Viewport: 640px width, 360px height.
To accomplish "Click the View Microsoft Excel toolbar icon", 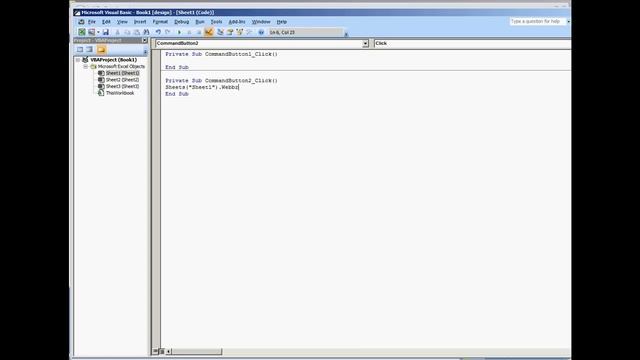I will [82, 32].
